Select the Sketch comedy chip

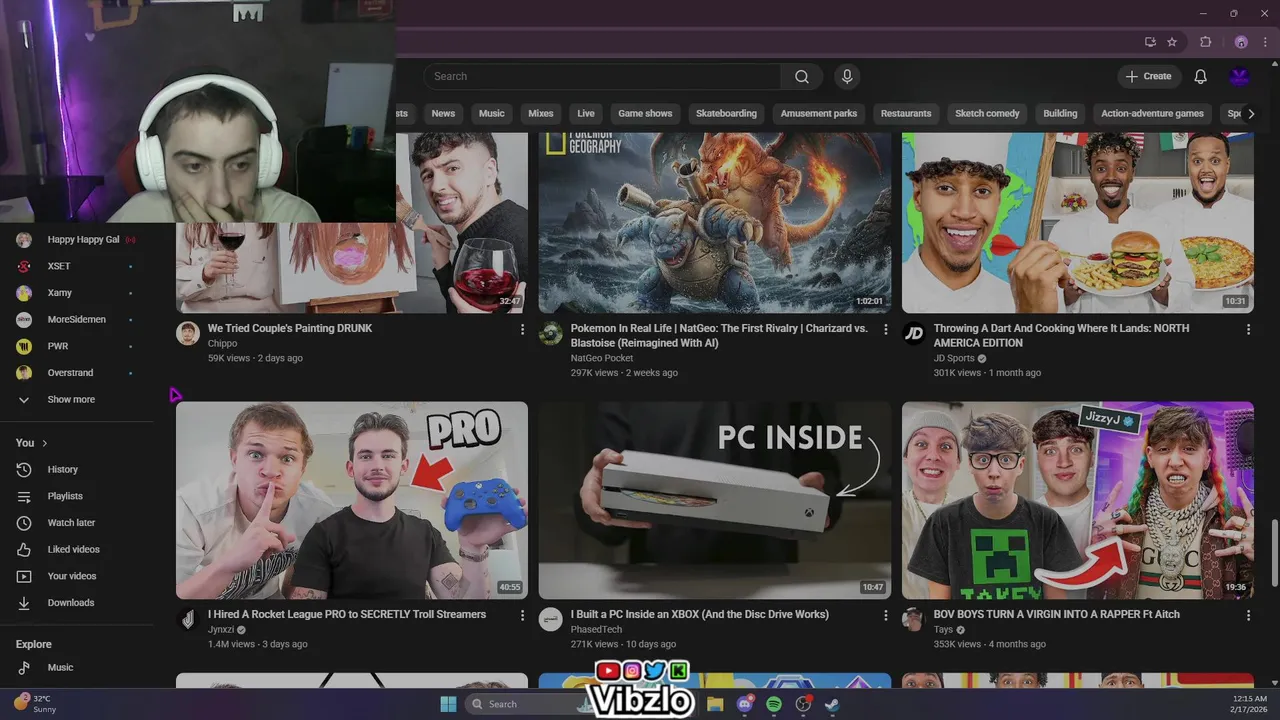tap(987, 113)
